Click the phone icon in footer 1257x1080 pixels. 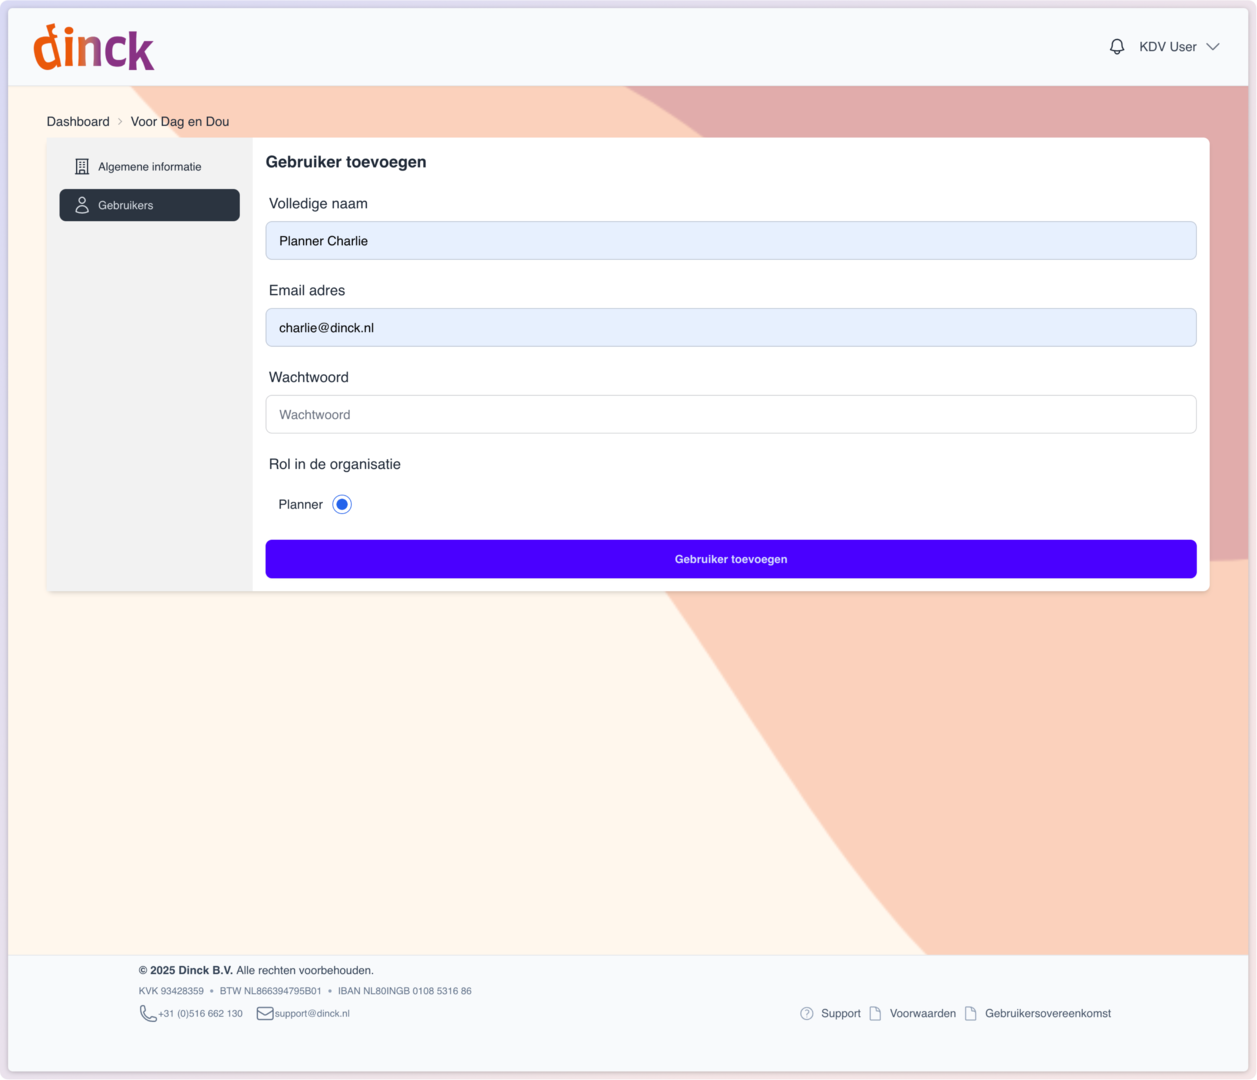[148, 1013]
